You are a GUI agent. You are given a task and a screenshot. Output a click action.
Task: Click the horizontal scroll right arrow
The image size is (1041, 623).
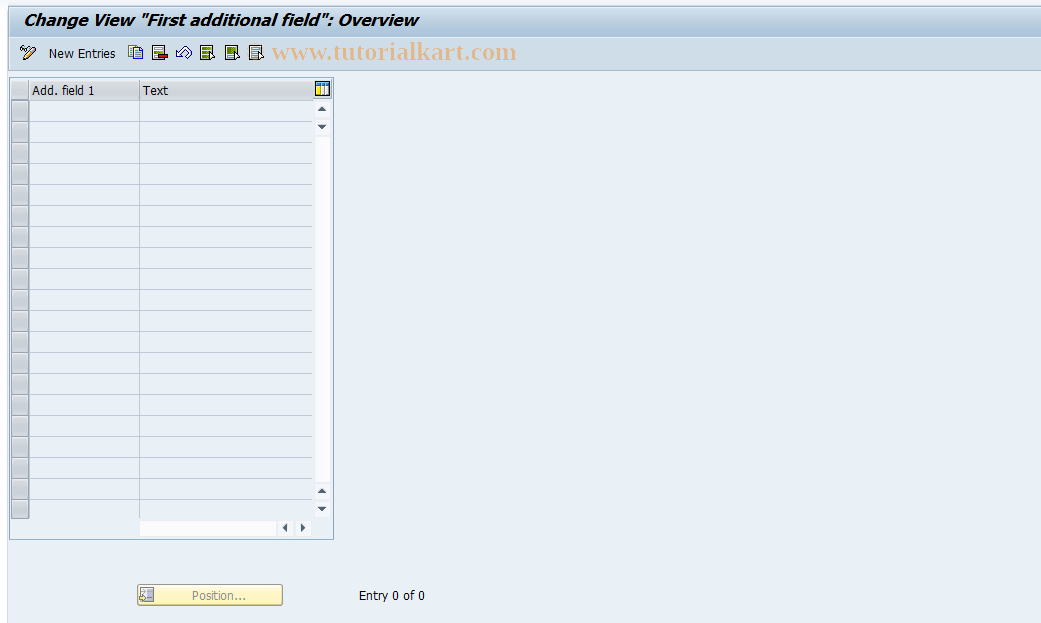click(x=303, y=528)
